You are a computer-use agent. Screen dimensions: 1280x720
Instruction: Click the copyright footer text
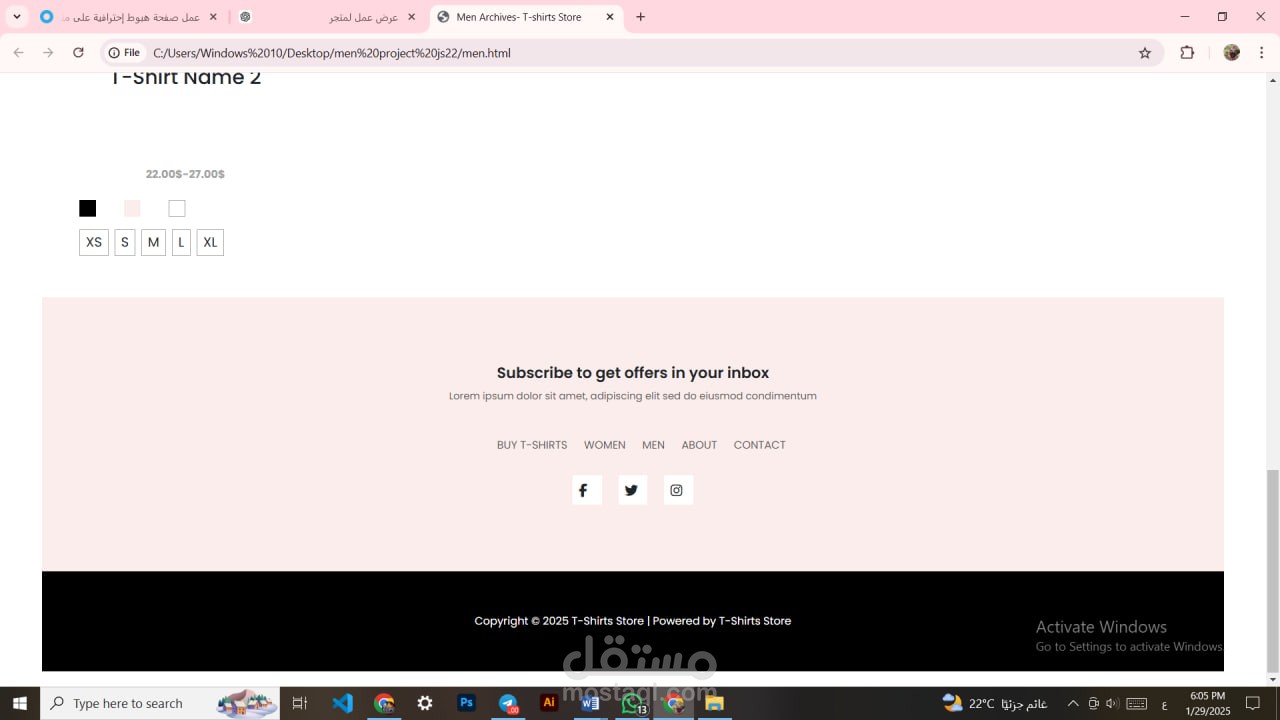(633, 621)
